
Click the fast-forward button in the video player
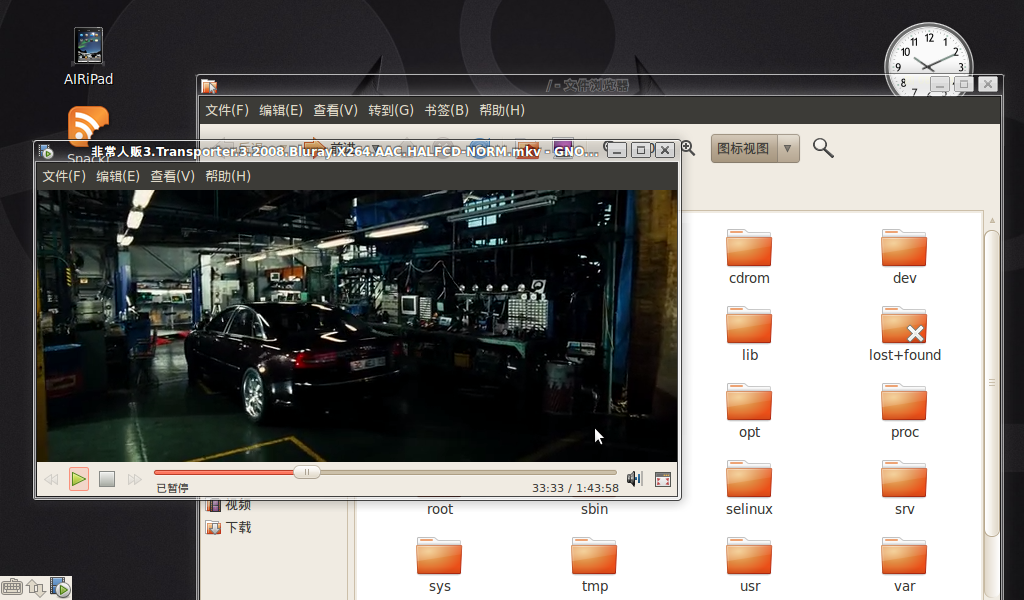pyautogui.click(x=135, y=479)
